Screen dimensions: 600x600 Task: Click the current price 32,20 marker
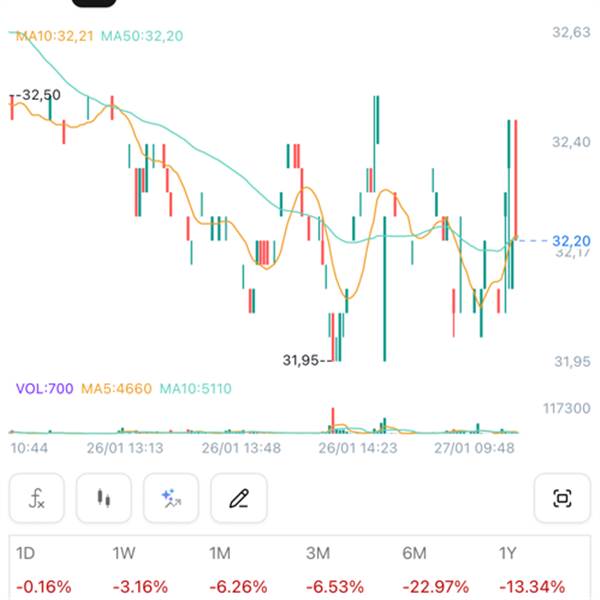[x=571, y=240]
